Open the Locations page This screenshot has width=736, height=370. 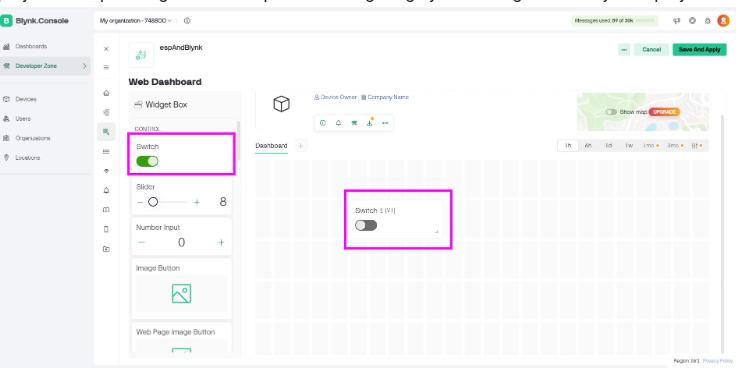coord(27,158)
